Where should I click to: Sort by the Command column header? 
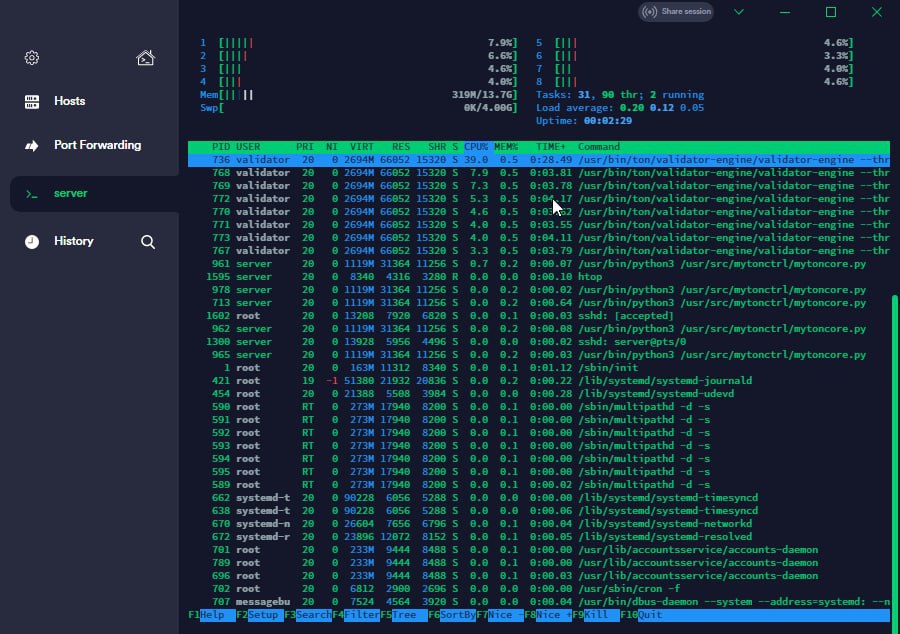[599, 147]
